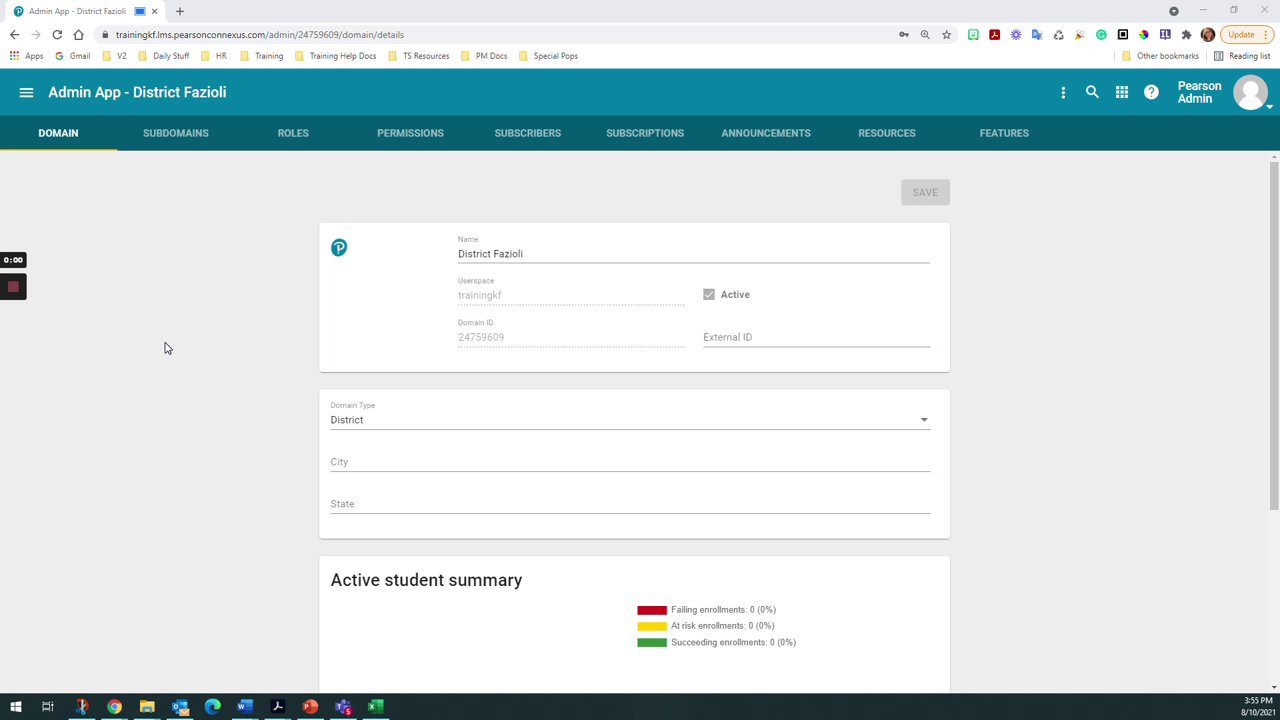Open the Windows Start menu
This screenshot has height=720, width=1280.
click(15, 707)
